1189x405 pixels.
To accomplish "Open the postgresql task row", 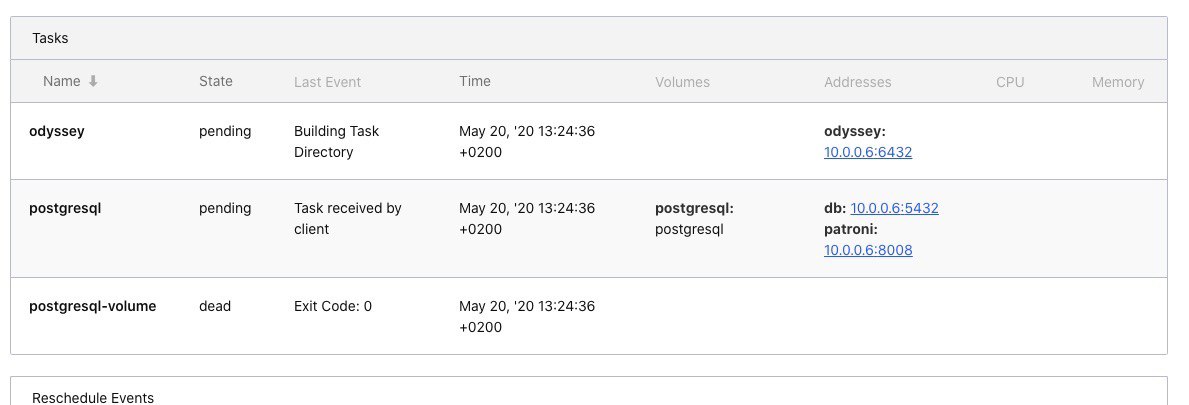I will pos(588,228).
